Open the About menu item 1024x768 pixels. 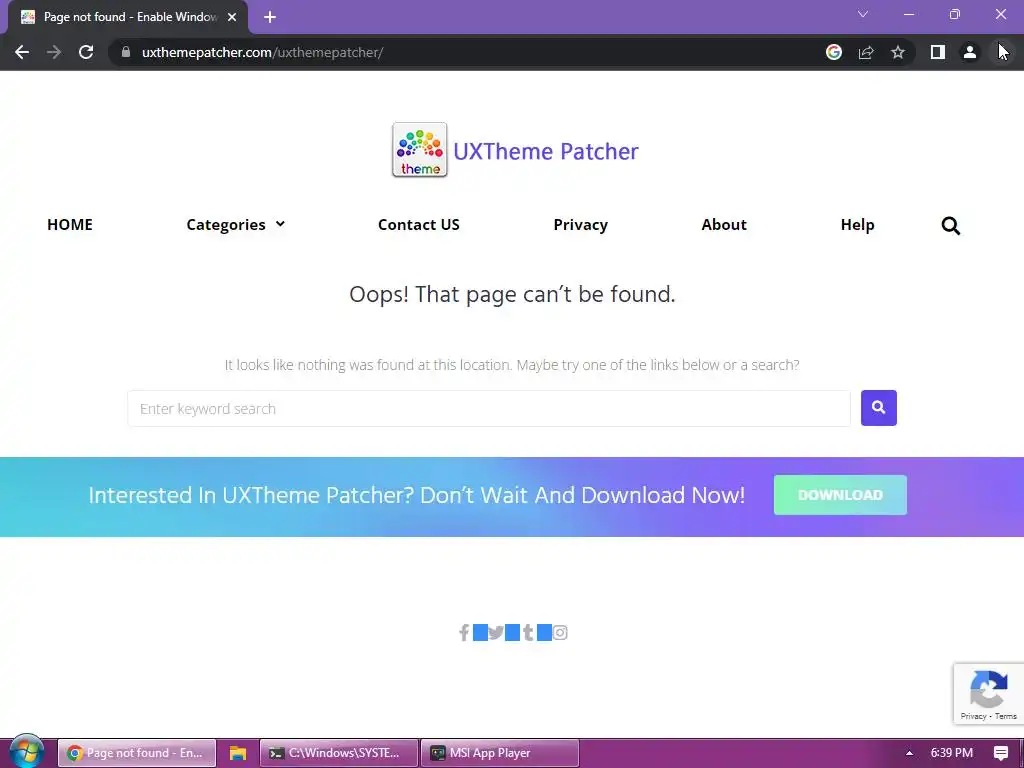point(724,225)
